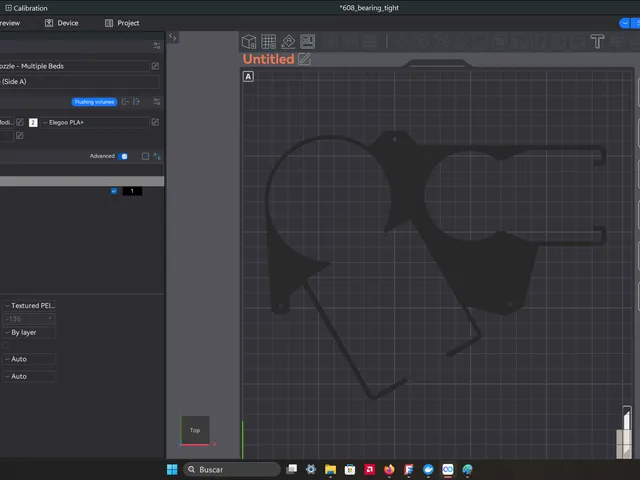Click the Add model cube icon
This screenshot has height=480, width=640.
(249, 42)
